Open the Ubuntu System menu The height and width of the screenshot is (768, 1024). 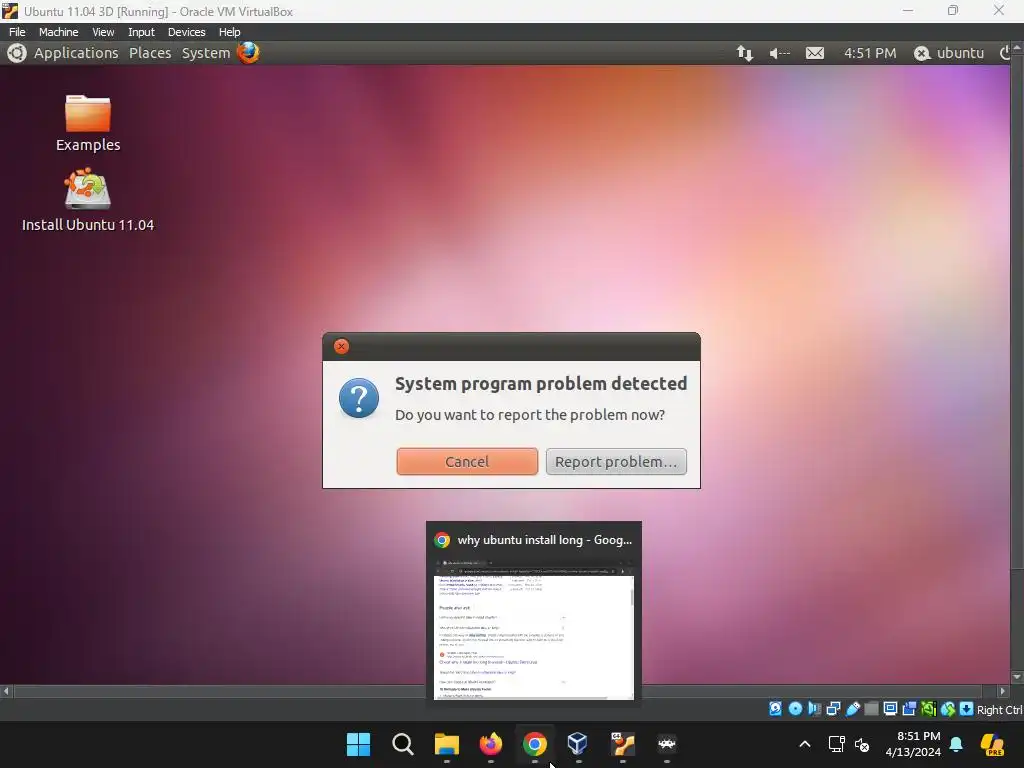point(206,53)
